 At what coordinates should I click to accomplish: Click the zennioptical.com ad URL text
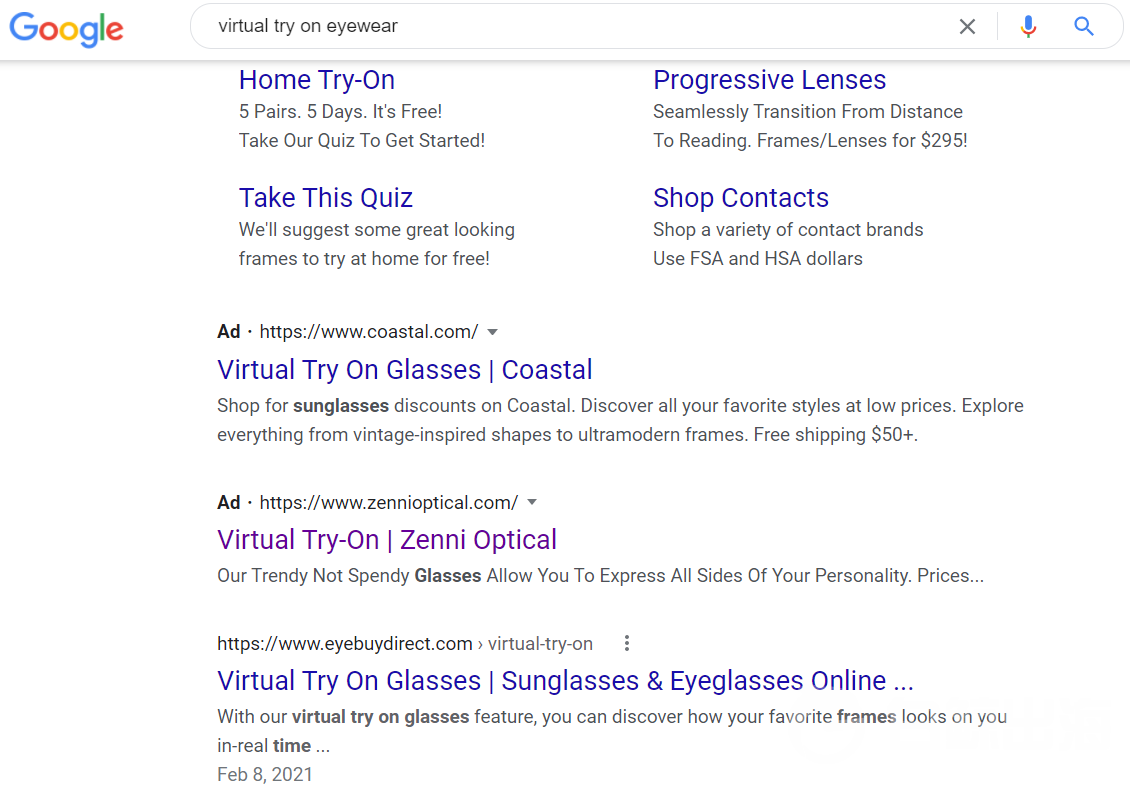388,502
